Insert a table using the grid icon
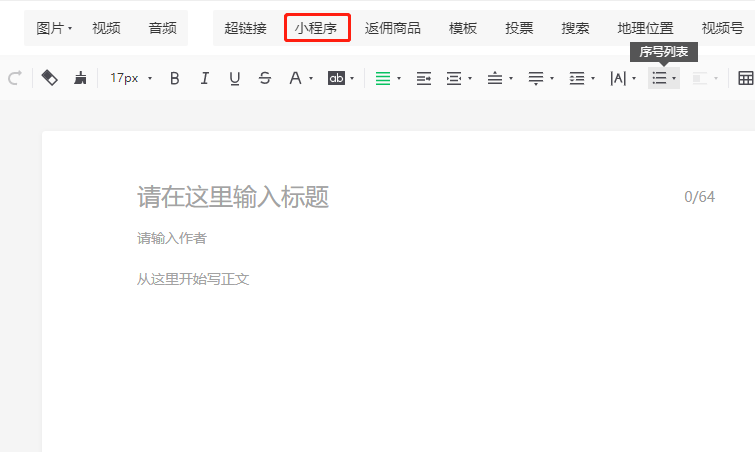The height and width of the screenshot is (452, 755). 746,78
